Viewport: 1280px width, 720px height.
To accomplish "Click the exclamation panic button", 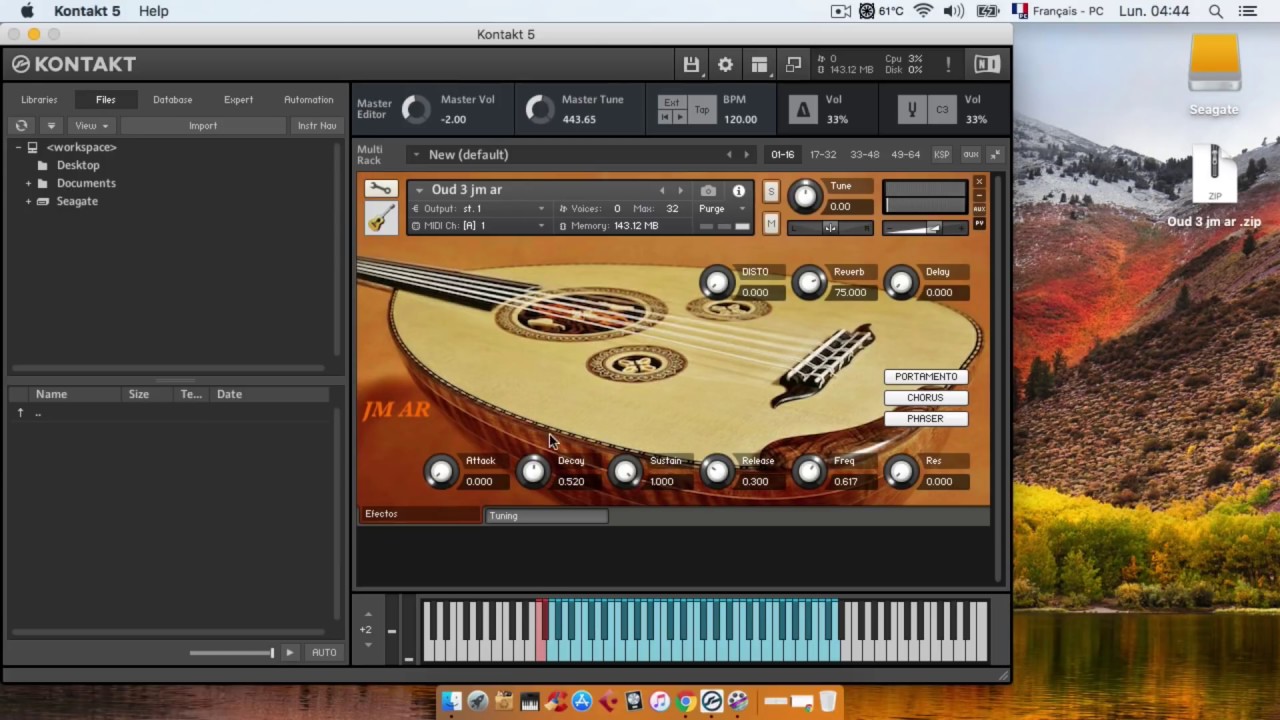I will point(948,65).
